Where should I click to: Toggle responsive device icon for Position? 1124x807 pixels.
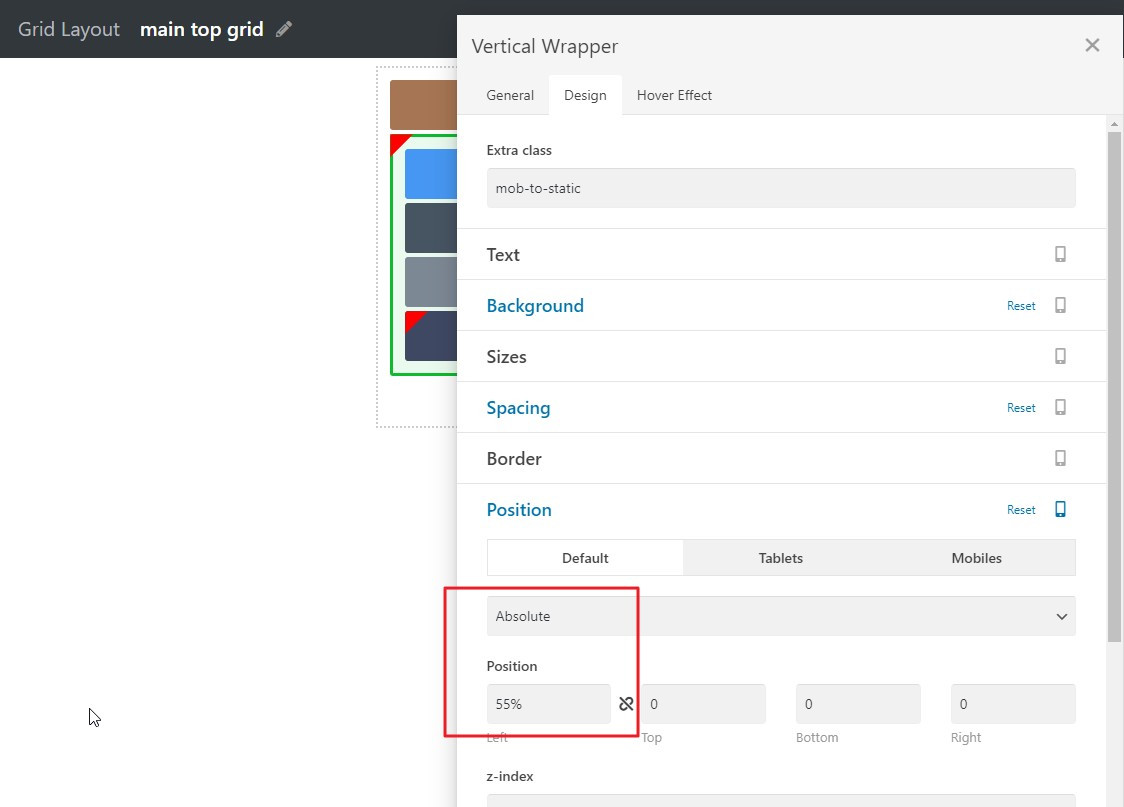1060,509
